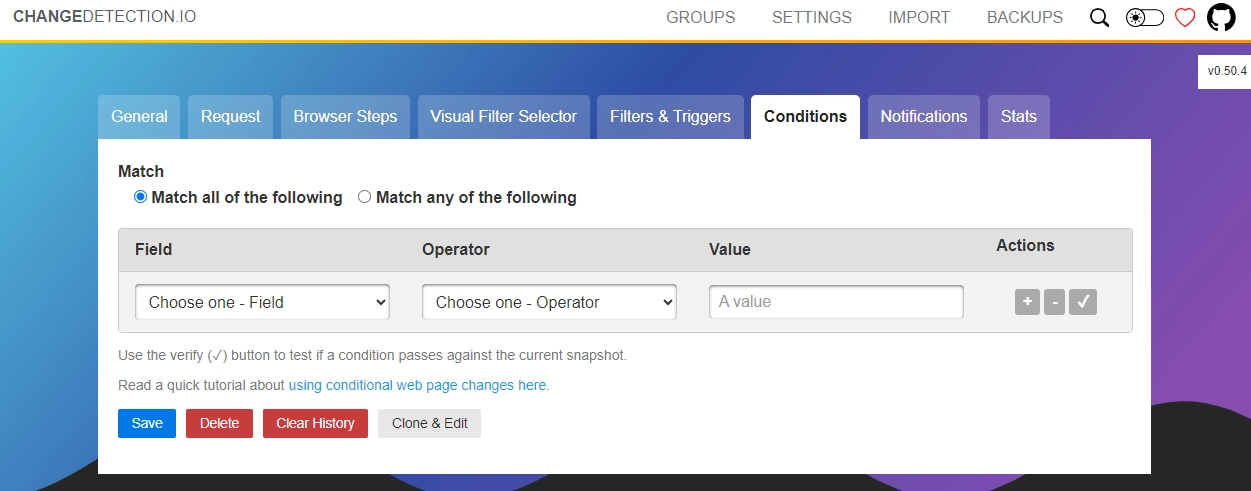The width and height of the screenshot is (1251, 491).
Task: Add a condition row with plus button
Action: 1027,302
